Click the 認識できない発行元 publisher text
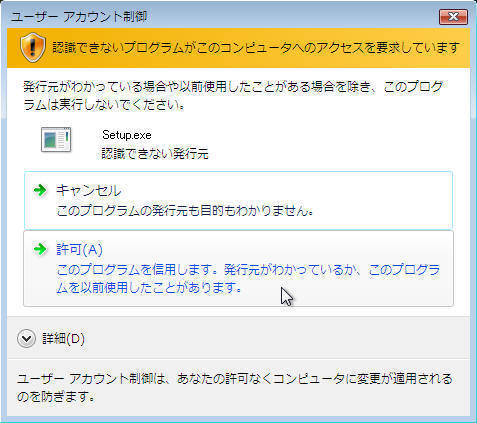This screenshot has width=477, height=423. tap(155, 154)
